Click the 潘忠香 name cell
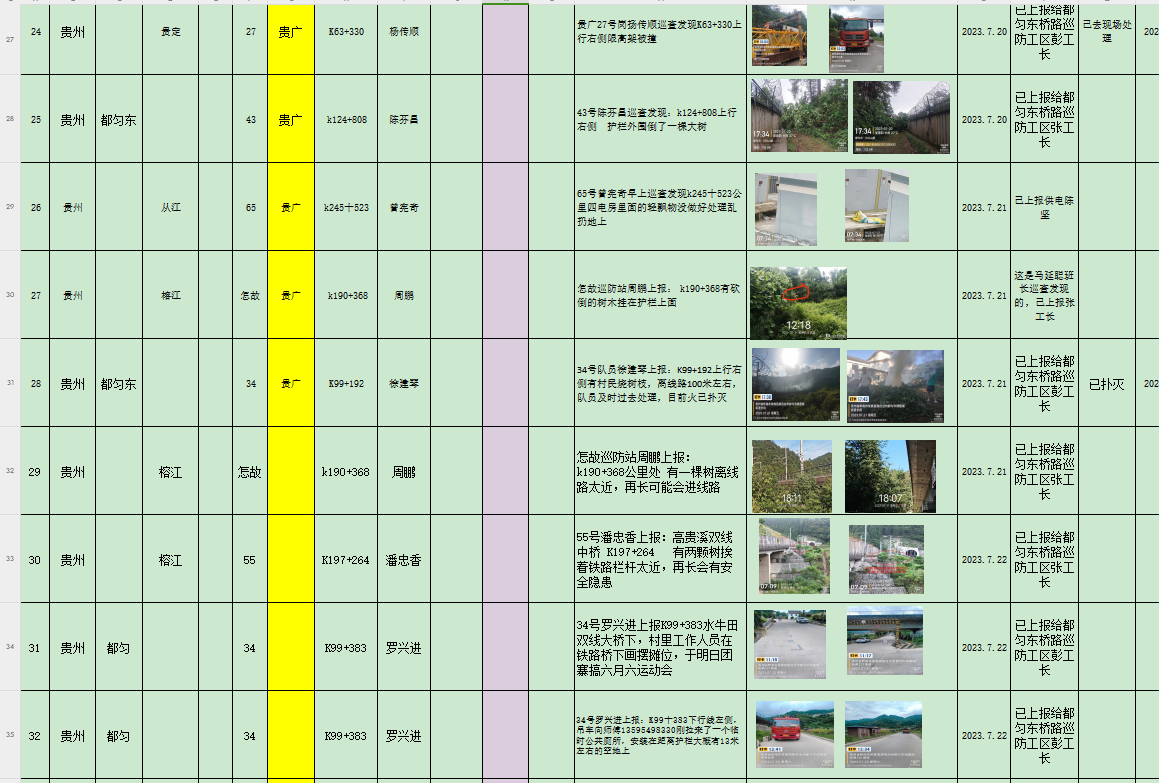 click(x=403, y=560)
